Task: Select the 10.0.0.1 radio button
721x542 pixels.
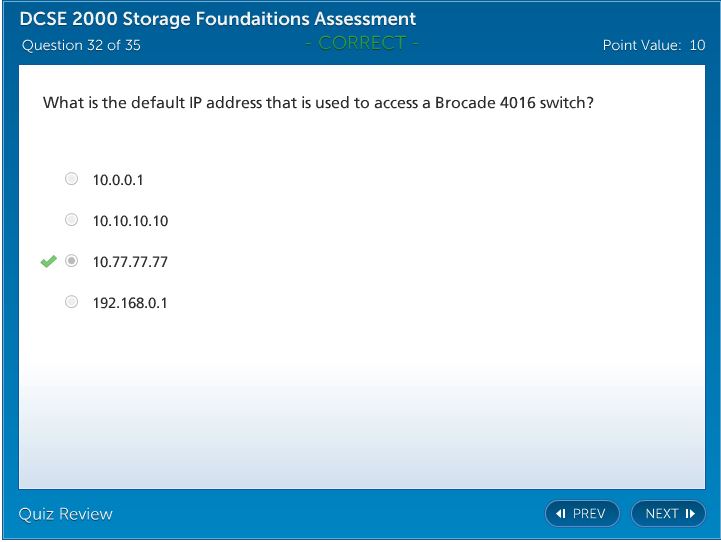Action: 71,179
